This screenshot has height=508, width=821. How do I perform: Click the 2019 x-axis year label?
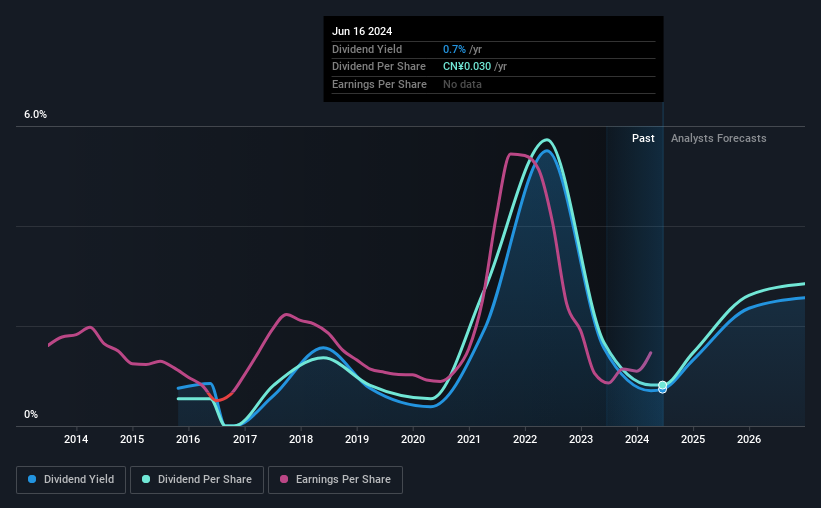(x=357, y=439)
